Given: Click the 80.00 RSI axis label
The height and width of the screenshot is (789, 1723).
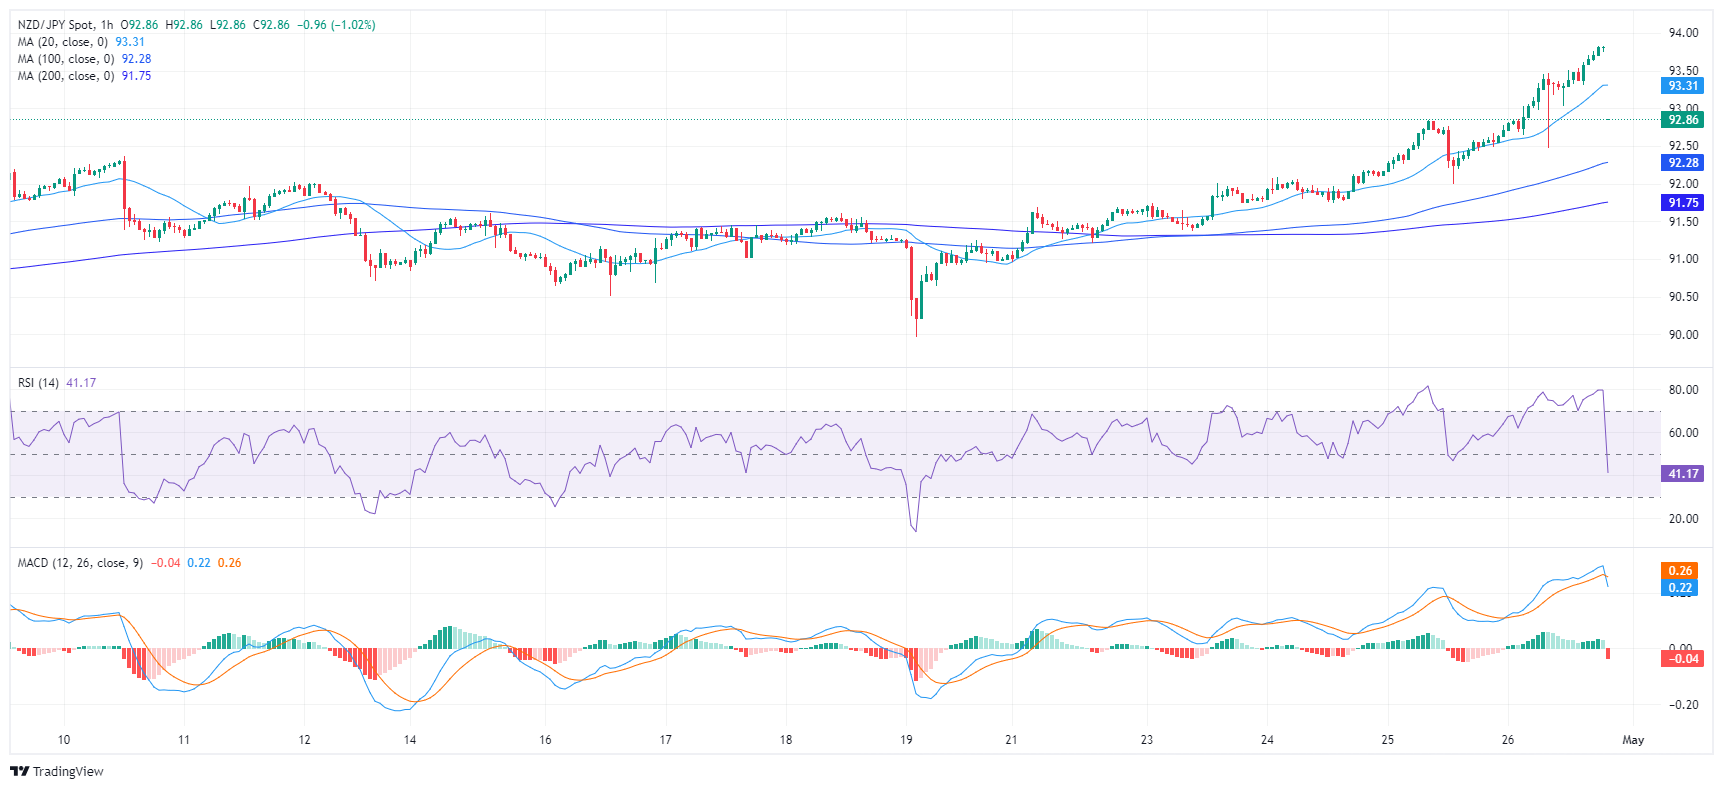Looking at the screenshot, I should [x=1683, y=390].
